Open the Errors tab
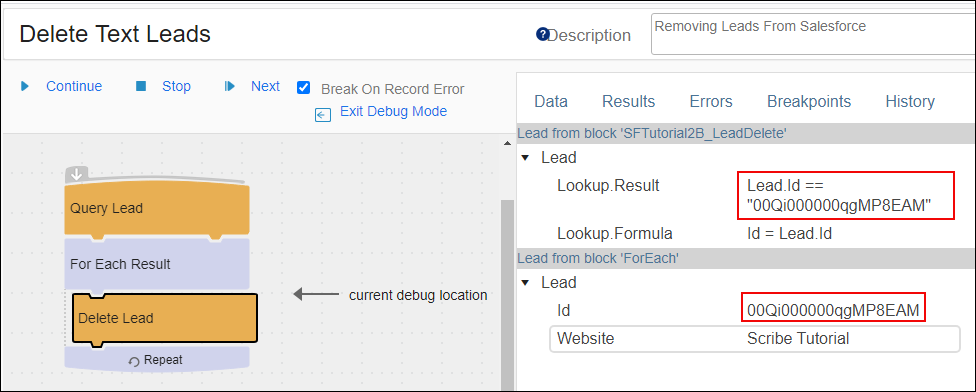Image resolution: width=976 pixels, height=392 pixels. click(x=711, y=101)
